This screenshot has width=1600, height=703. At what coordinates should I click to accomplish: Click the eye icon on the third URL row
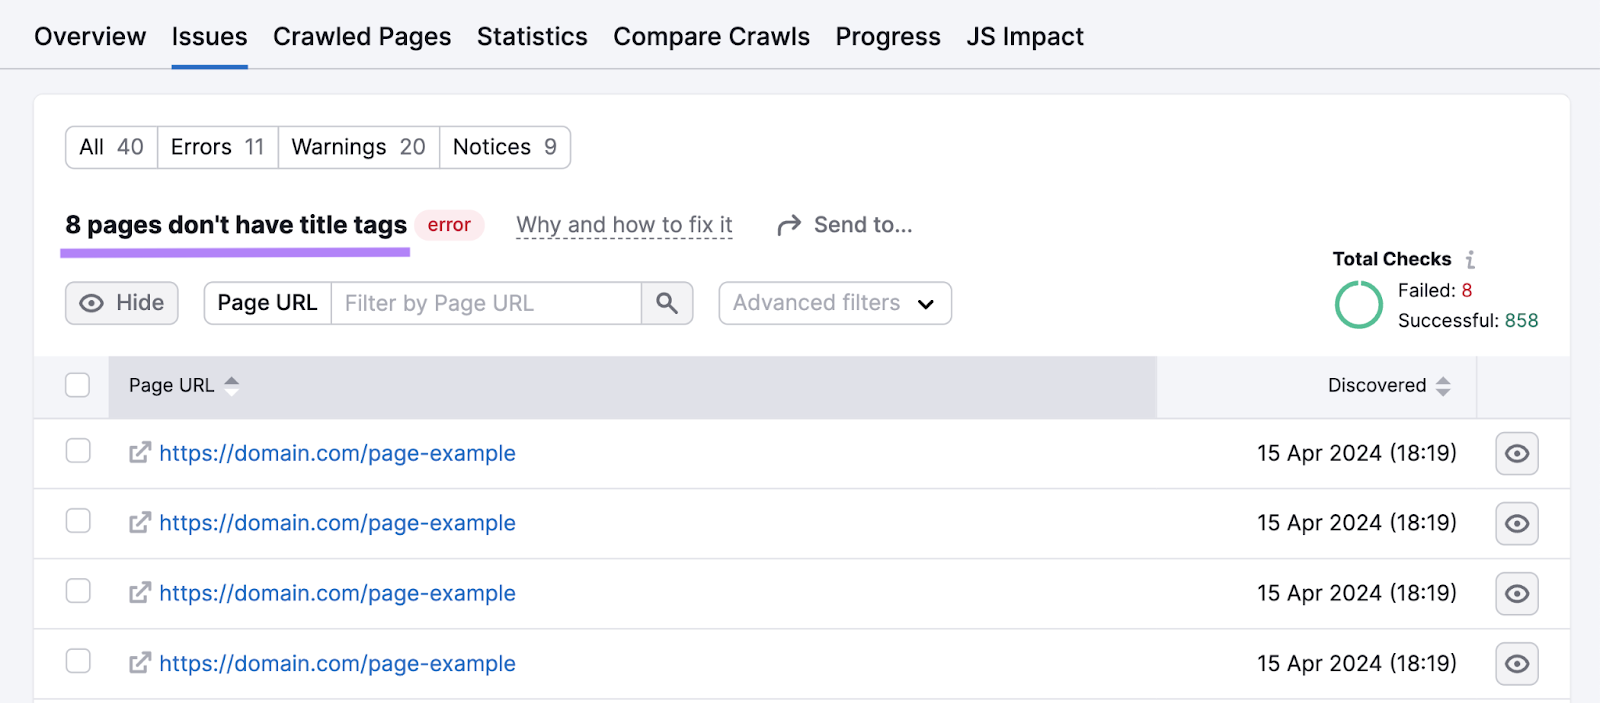[1517, 594]
